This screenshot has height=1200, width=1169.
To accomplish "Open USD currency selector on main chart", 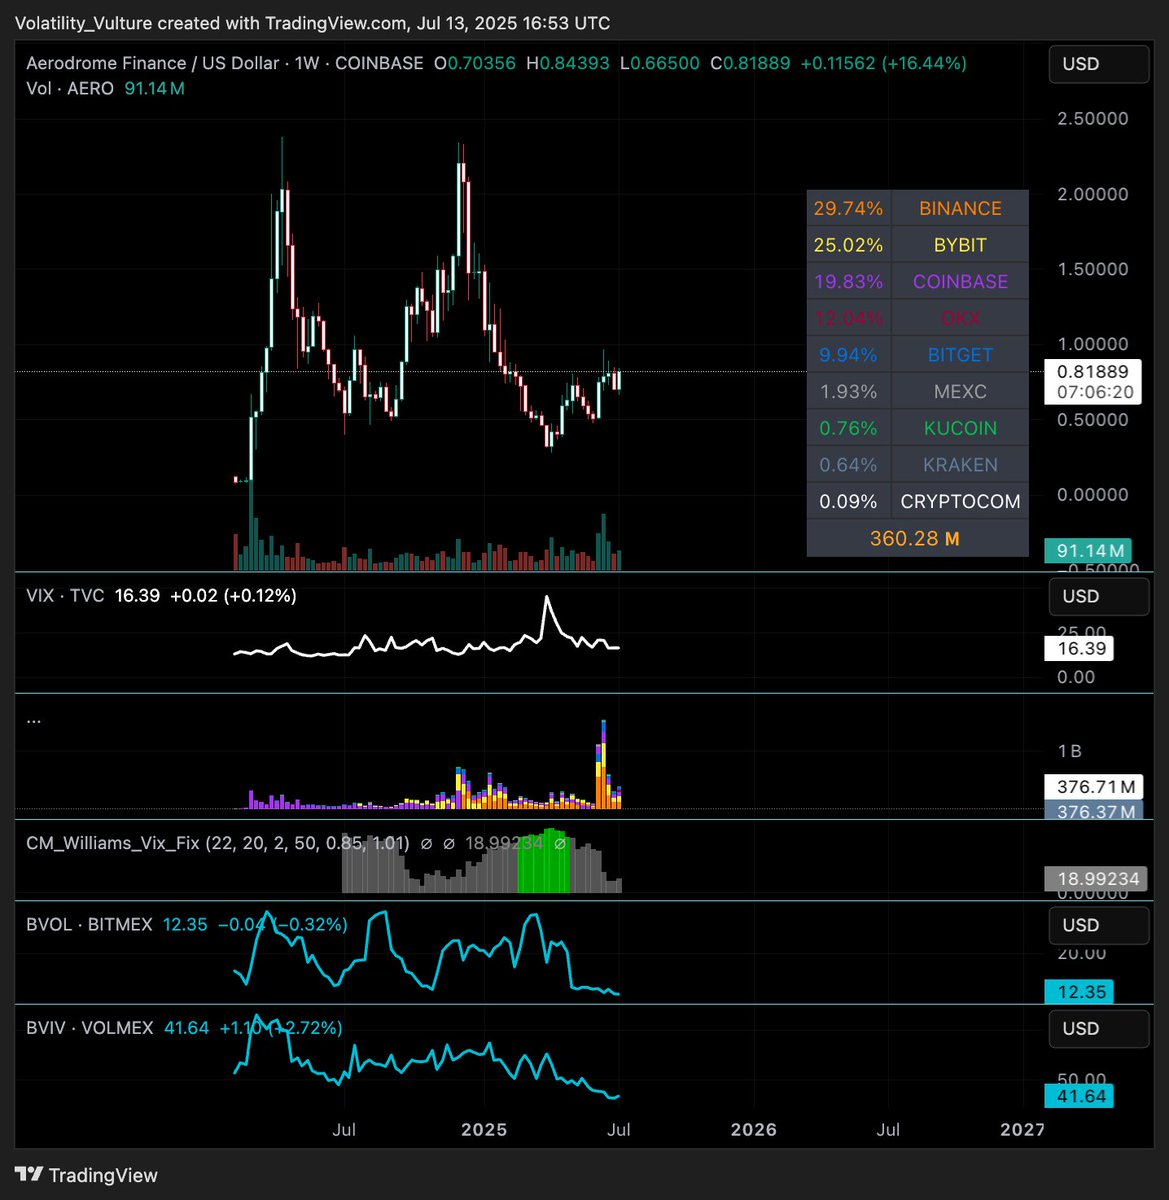I will pyautogui.click(x=1098, y=64).
